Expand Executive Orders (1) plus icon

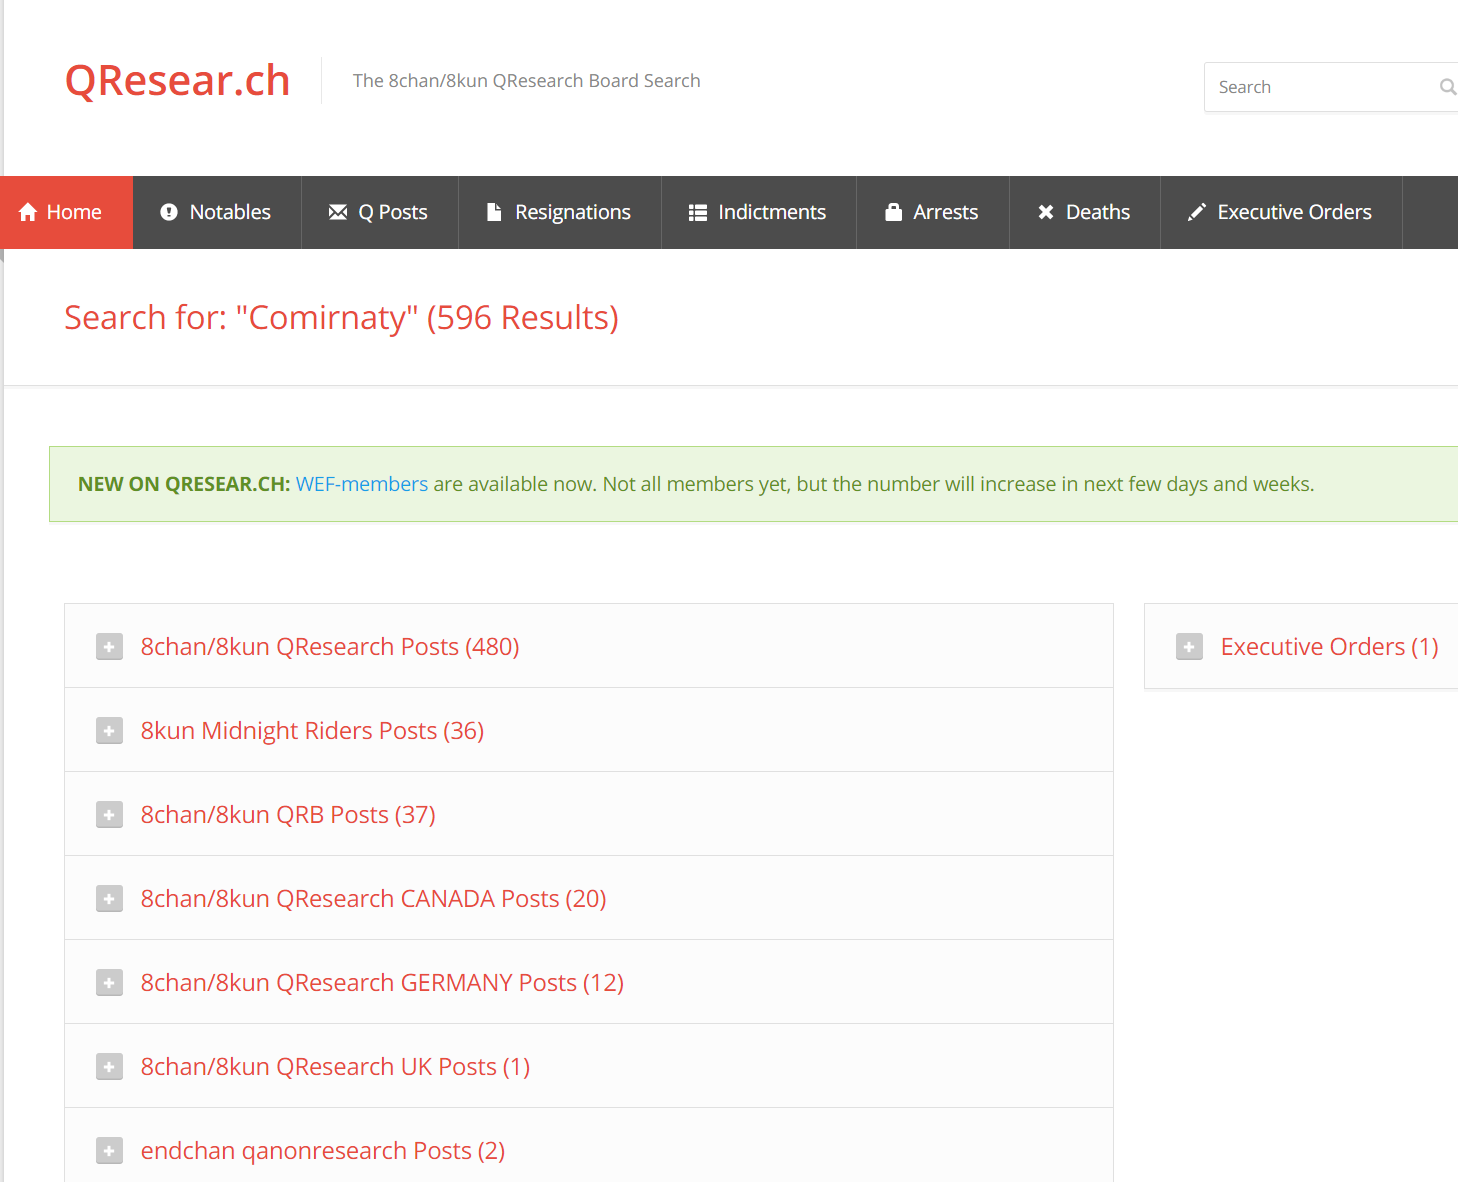1189,647
